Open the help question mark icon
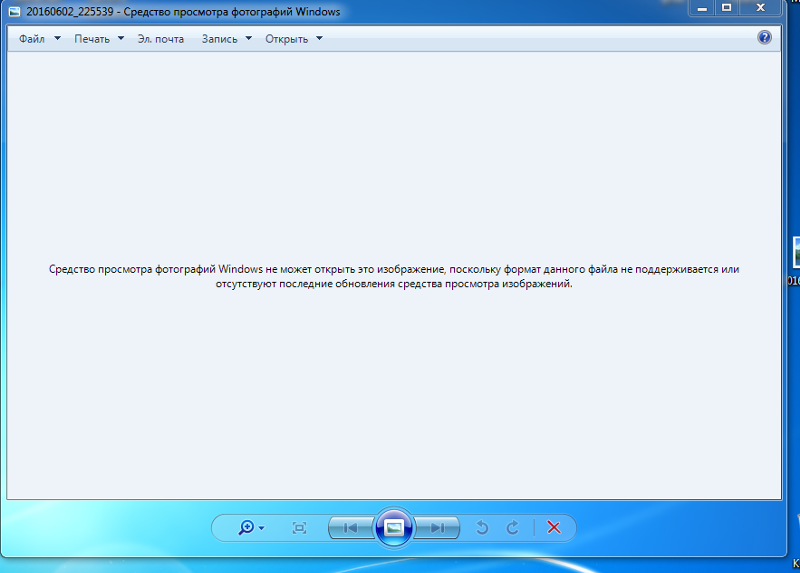800x573 pixels. (x=764, y=37)
